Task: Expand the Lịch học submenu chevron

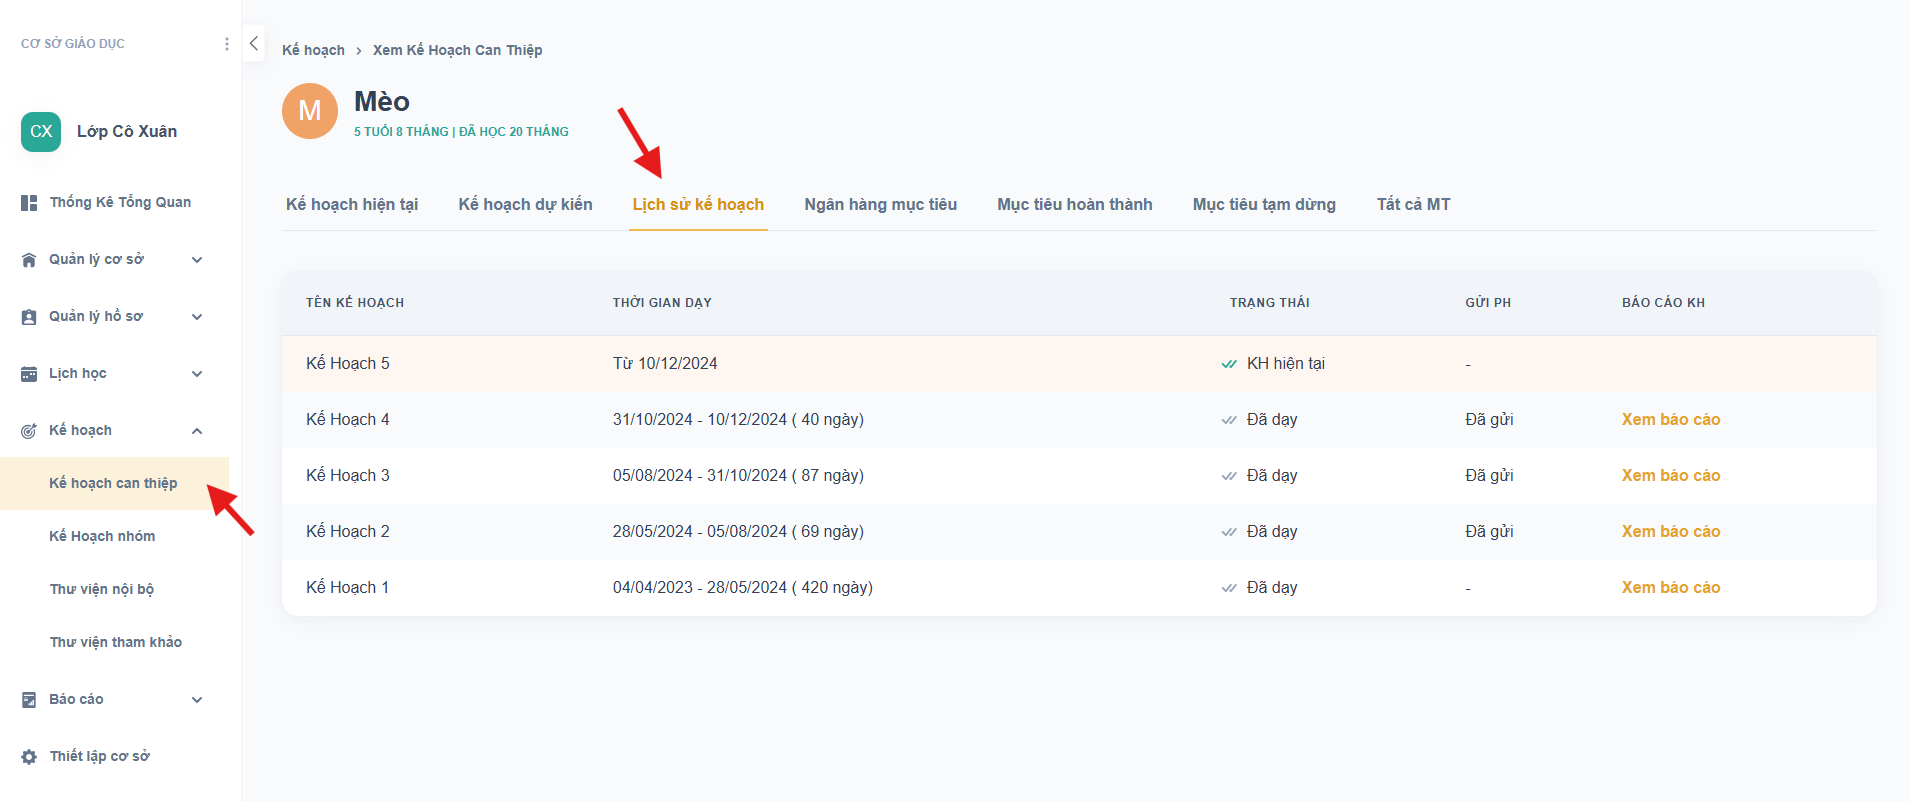Action: (x=197, y=374)
